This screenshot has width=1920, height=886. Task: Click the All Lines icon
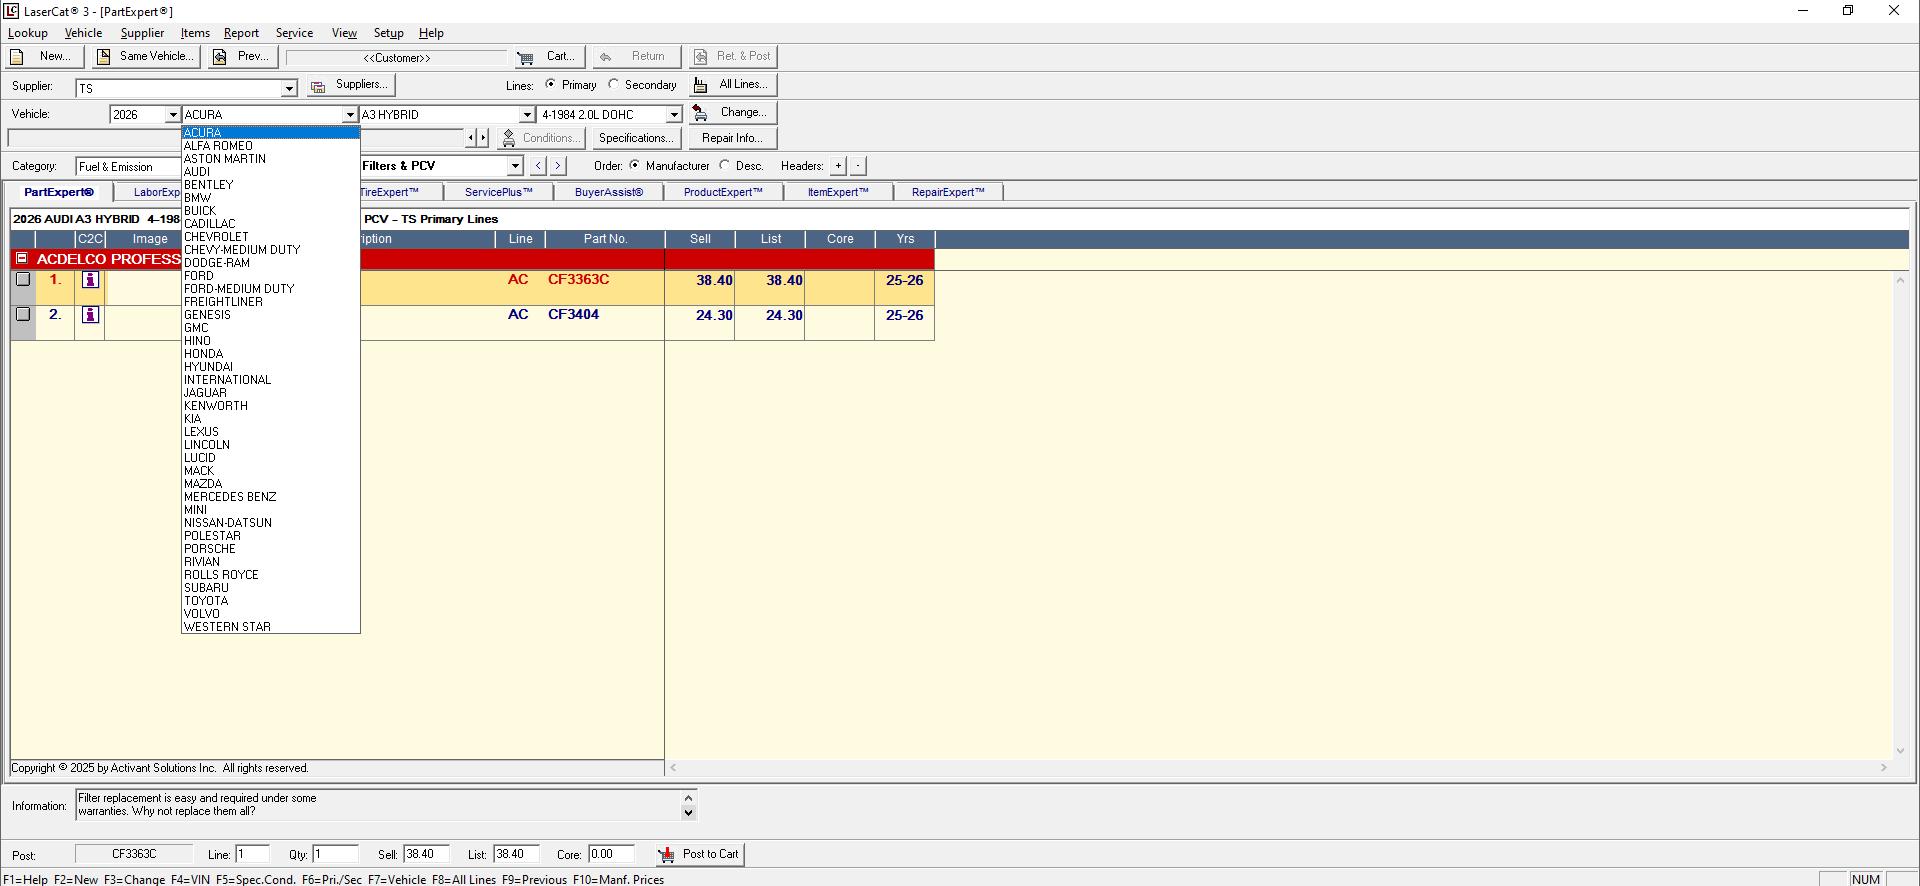click(x=701, y=85)
